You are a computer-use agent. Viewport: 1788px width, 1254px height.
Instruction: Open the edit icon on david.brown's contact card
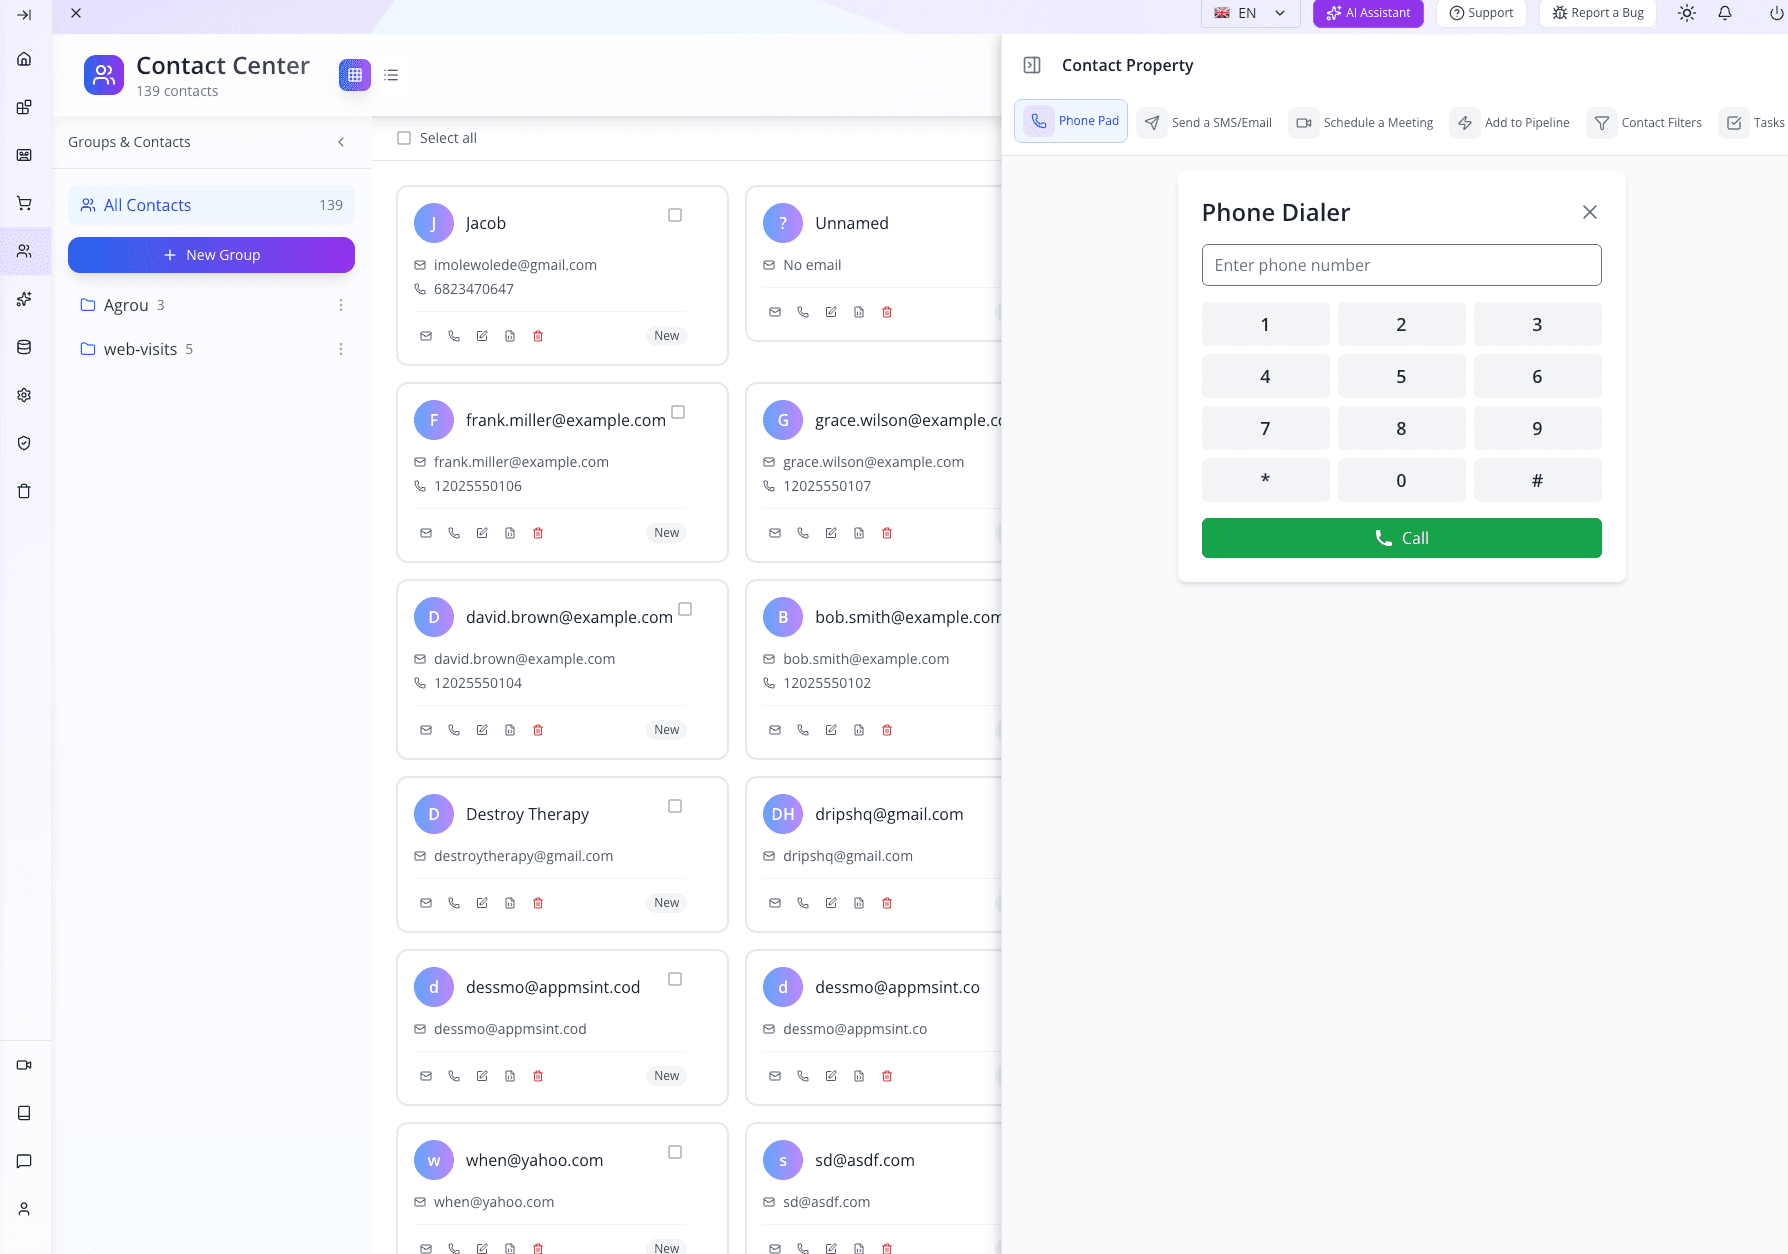pyautogui.click(x=482, y=730)
